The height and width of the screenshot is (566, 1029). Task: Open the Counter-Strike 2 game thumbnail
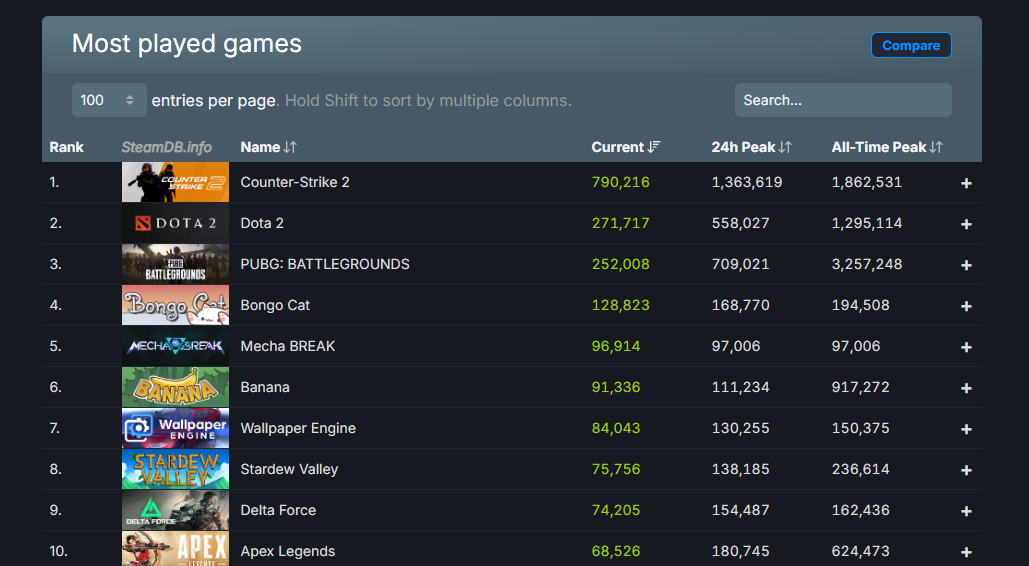175,182
